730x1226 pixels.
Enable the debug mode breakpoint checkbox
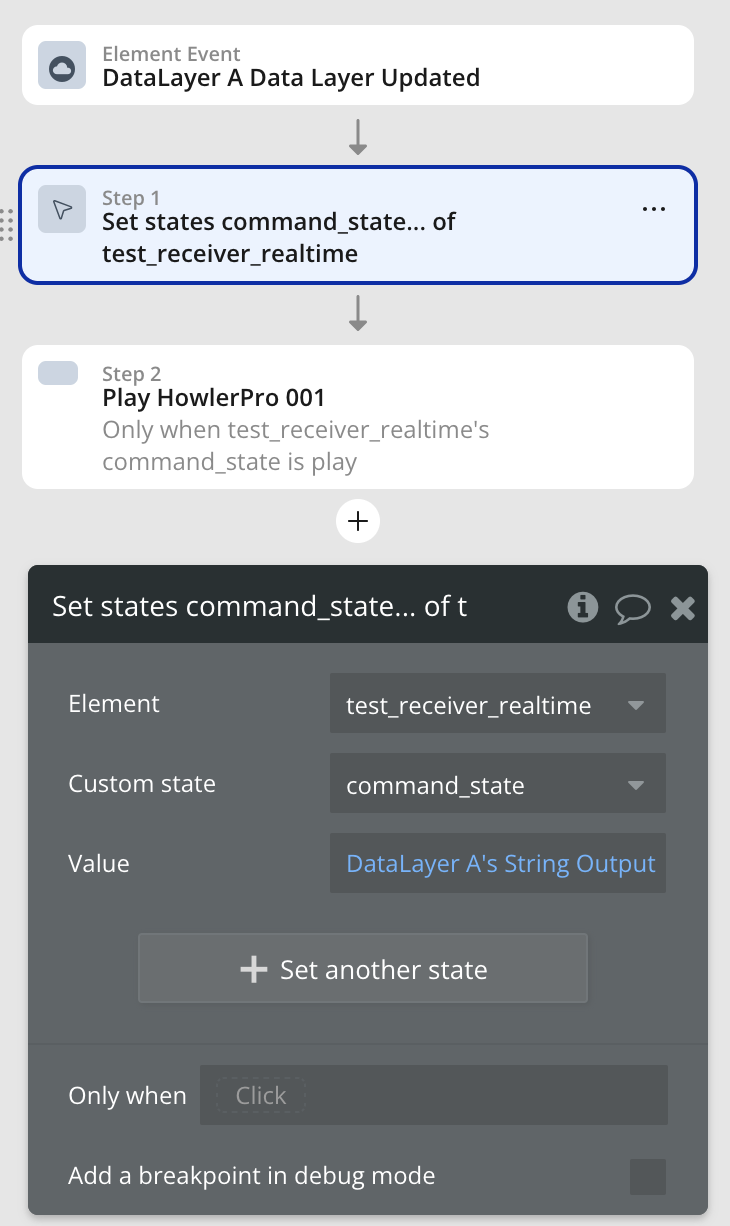647,1177
